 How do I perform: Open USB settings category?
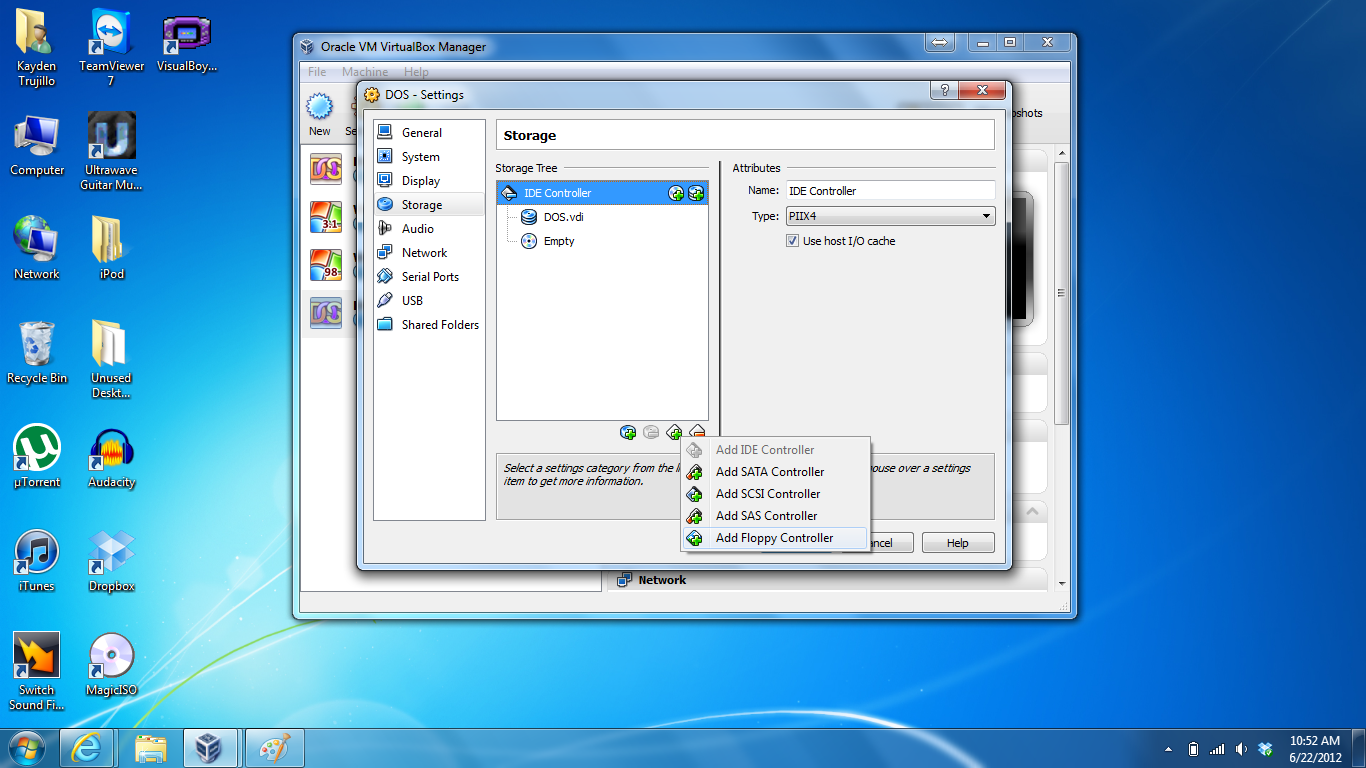pos(429,301)
